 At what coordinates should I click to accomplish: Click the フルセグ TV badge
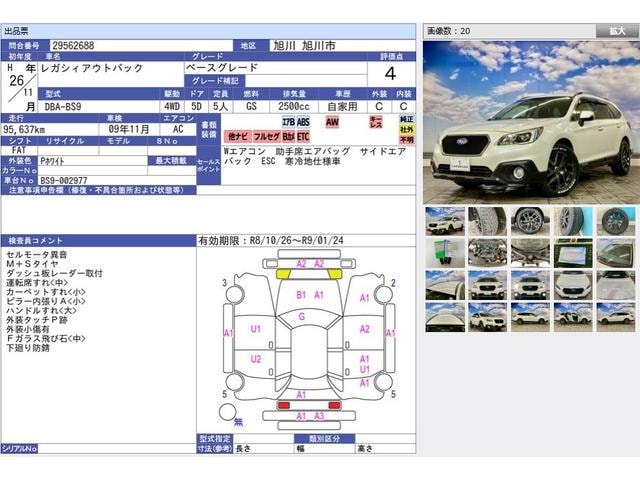coord(267,136)
